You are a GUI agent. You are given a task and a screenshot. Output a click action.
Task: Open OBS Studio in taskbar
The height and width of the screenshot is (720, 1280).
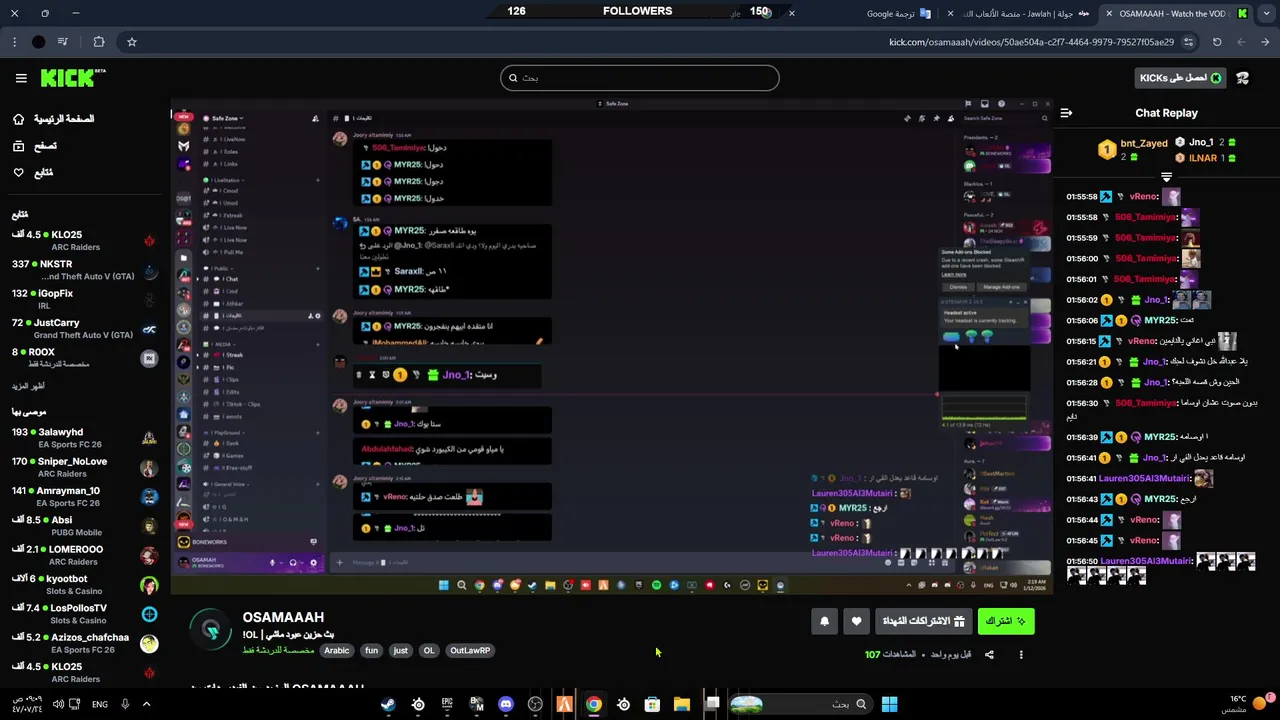click(x=535, y=704)
